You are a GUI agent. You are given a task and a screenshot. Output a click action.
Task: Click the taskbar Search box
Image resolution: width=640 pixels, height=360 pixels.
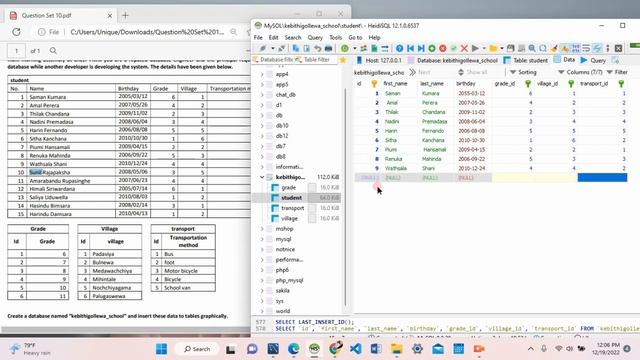pyautogui.click(x=198, y=349)
